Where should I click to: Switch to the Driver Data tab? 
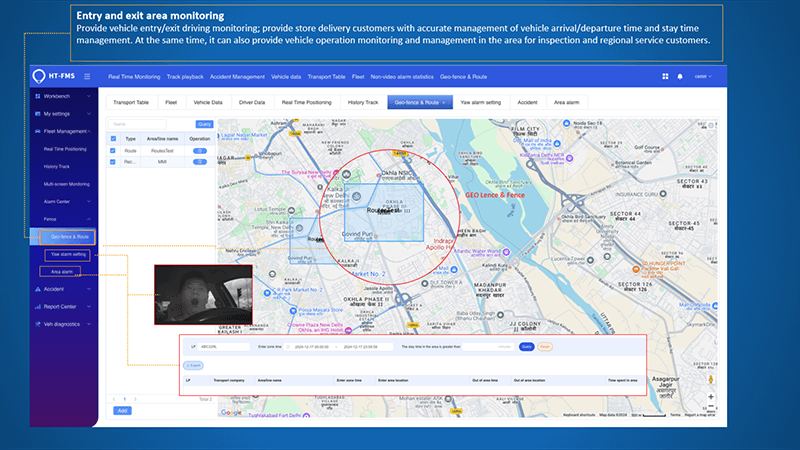[252, 103]
